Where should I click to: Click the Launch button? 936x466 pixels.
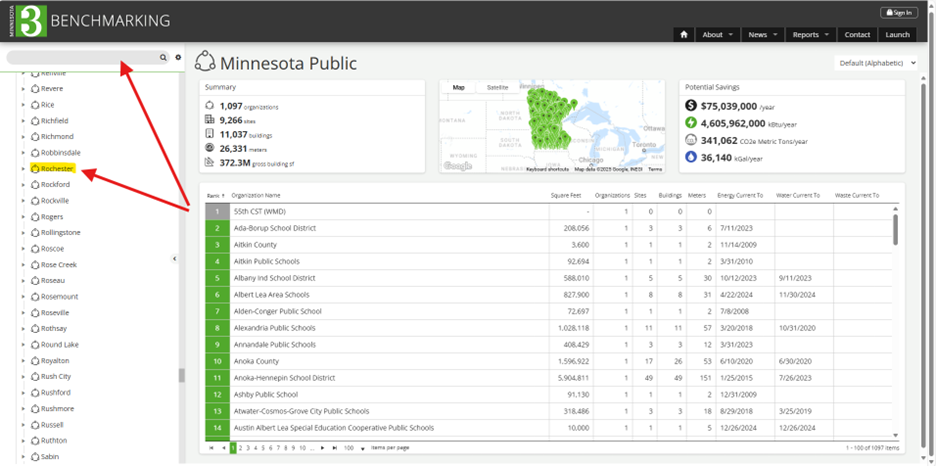pos(897,34)
